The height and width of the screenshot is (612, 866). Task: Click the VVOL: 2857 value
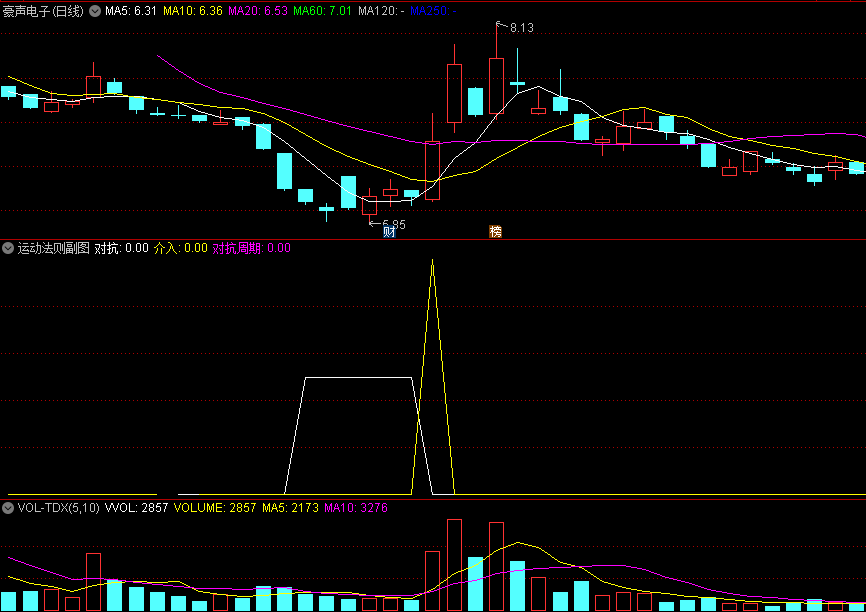pyautogui.click(x=136, y=508)
